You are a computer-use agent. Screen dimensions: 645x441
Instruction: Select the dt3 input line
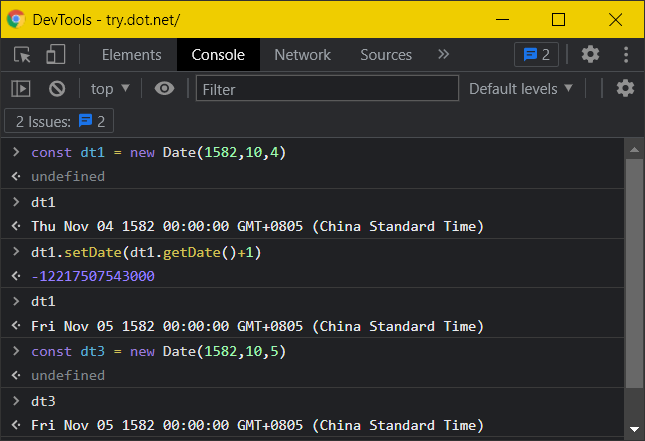(43, 401)
